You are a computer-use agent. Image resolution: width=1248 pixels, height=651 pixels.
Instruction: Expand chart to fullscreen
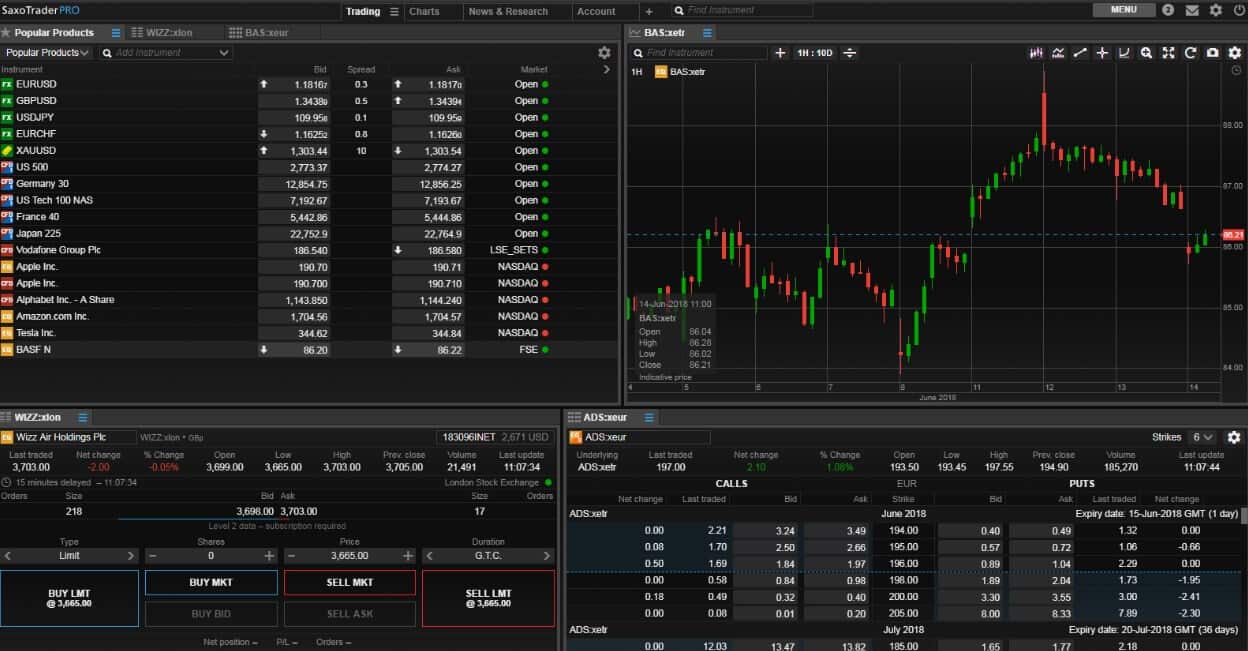1168,53
